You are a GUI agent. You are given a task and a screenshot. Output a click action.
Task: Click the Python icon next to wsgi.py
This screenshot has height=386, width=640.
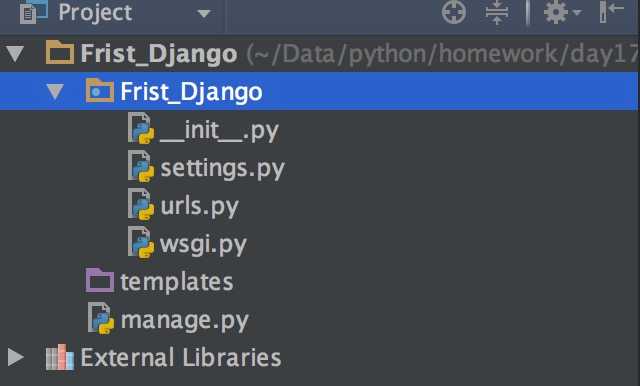coord(141,243)
